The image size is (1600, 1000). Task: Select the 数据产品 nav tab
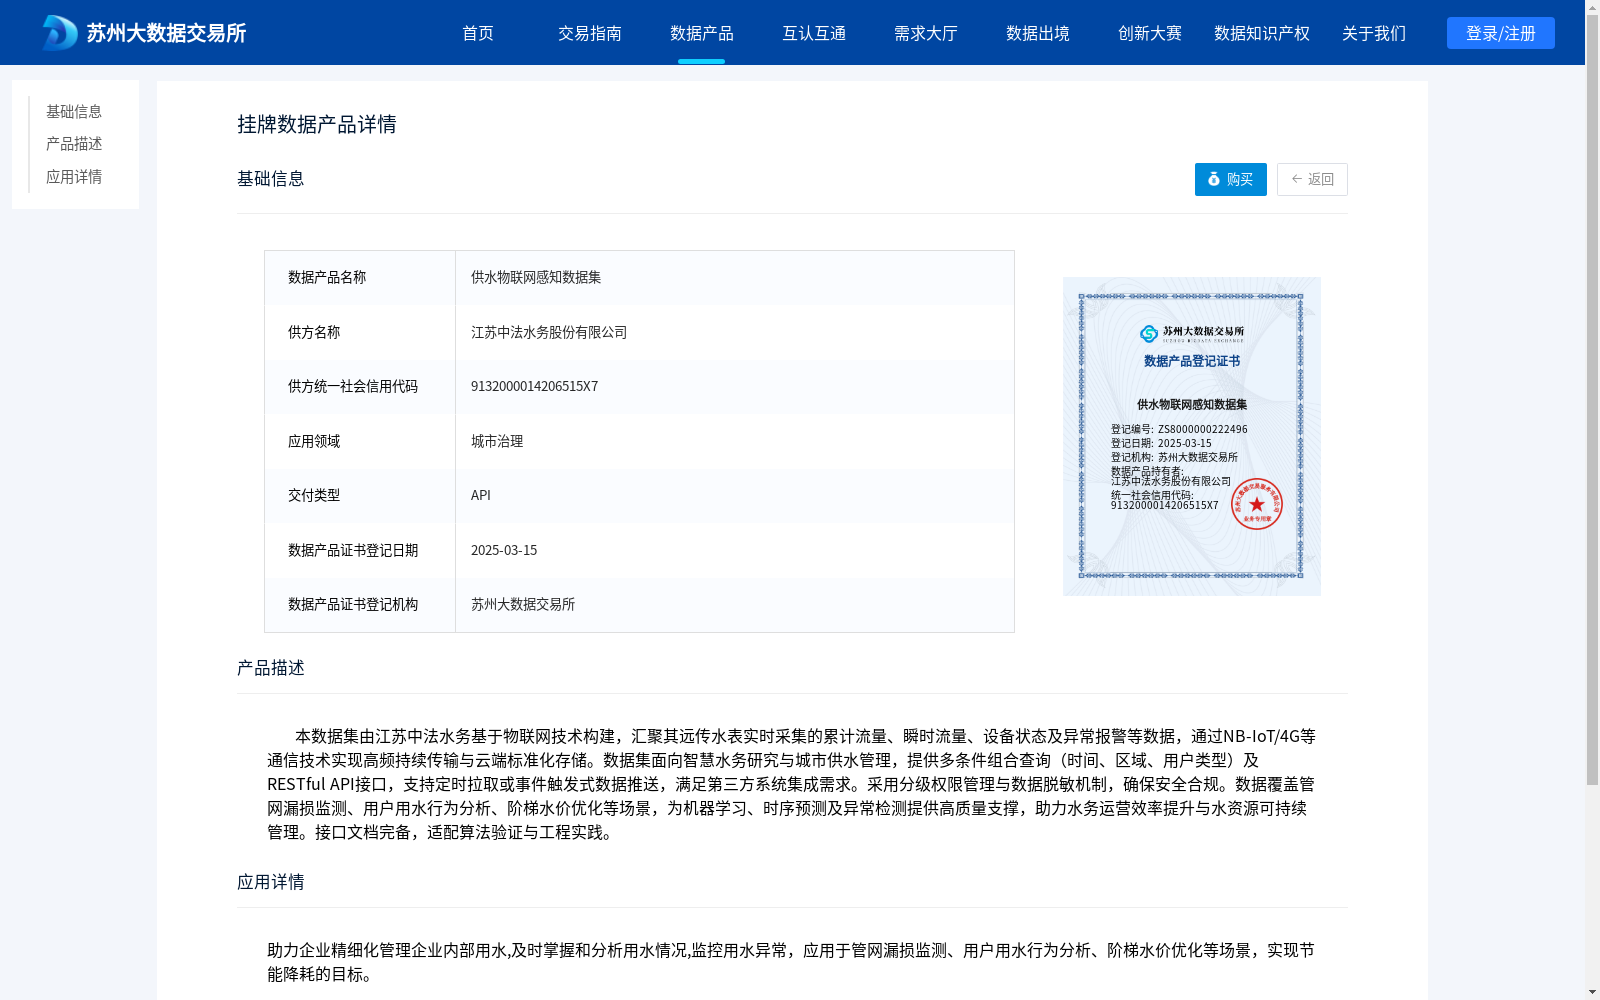pyautogui.click(x=702, y=33)
